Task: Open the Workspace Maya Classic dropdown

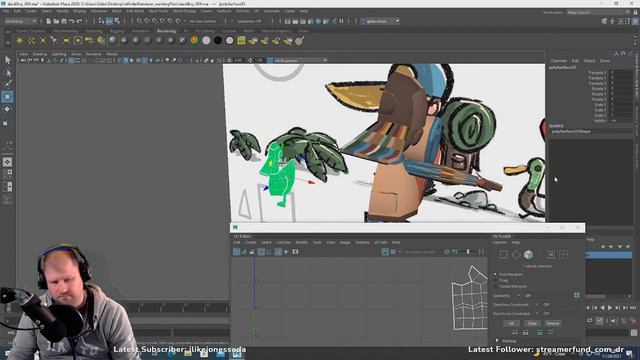Action: click(x=598, y=12)
